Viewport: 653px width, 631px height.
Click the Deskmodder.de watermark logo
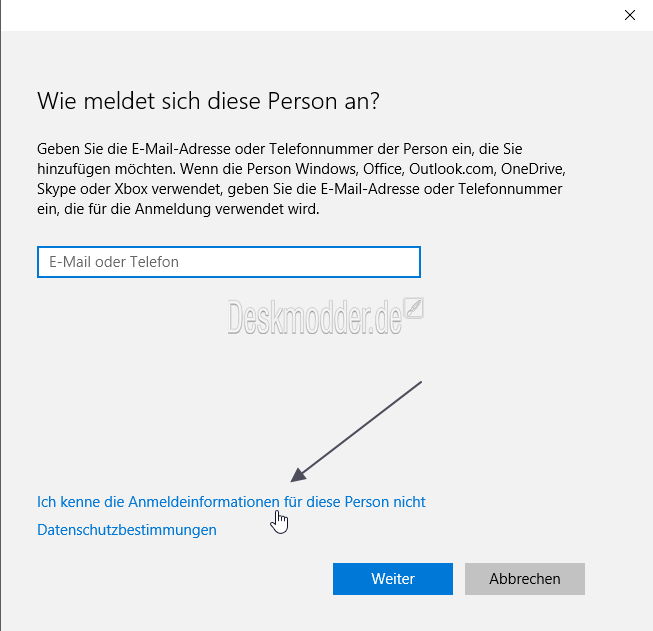[x=325, y=317]
